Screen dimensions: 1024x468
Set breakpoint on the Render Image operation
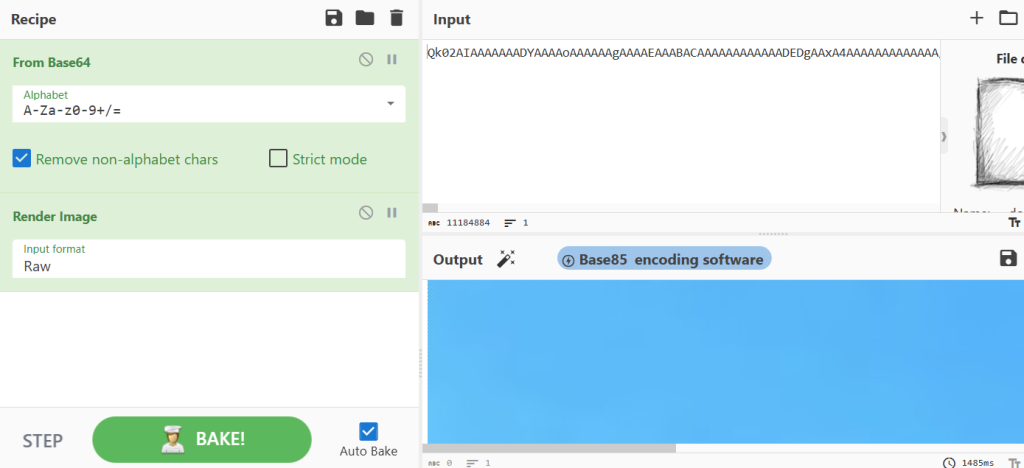pos(392,212)
